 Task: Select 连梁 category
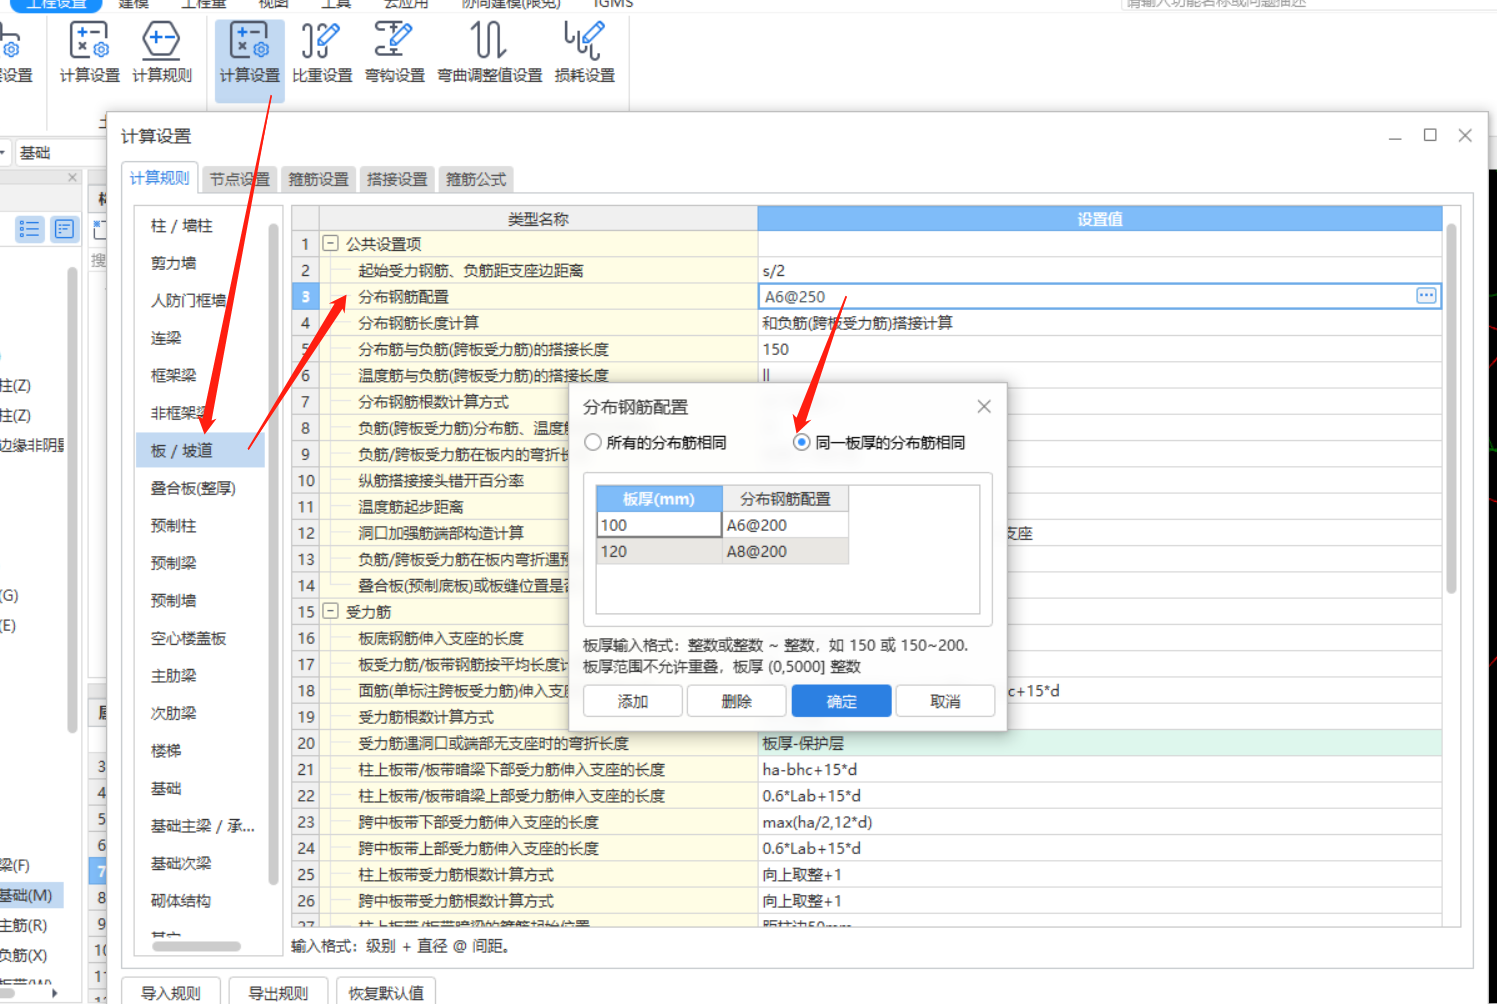[x=167, y=338]
